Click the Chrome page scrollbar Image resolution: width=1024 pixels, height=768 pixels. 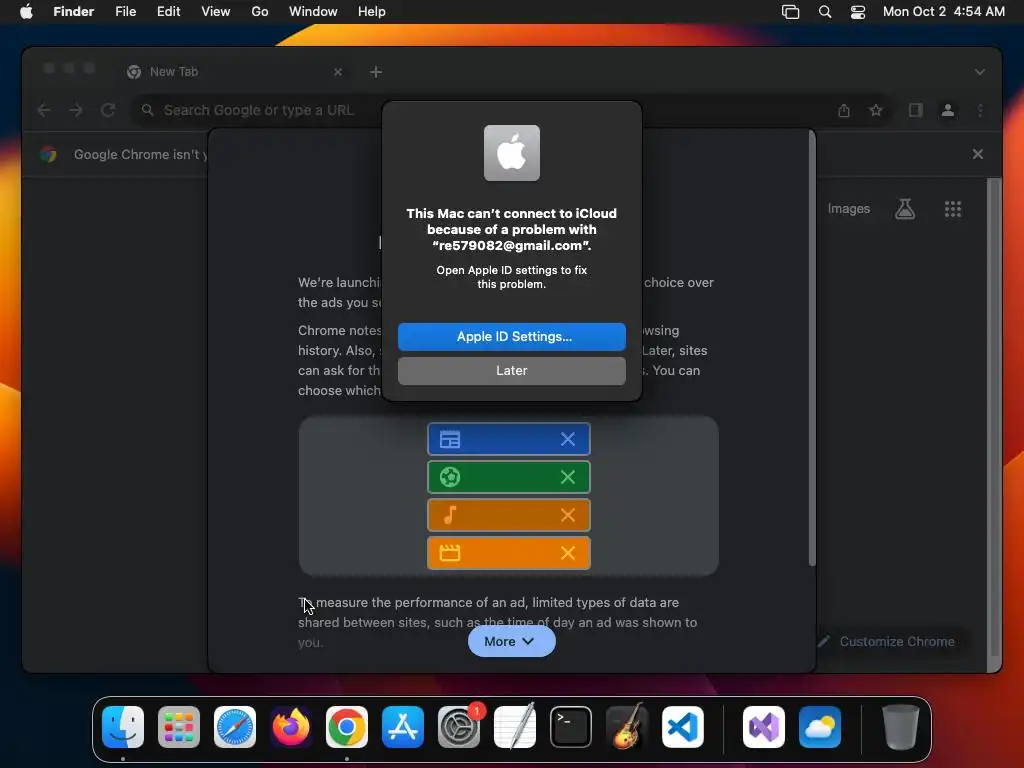(x=994, y=417)
